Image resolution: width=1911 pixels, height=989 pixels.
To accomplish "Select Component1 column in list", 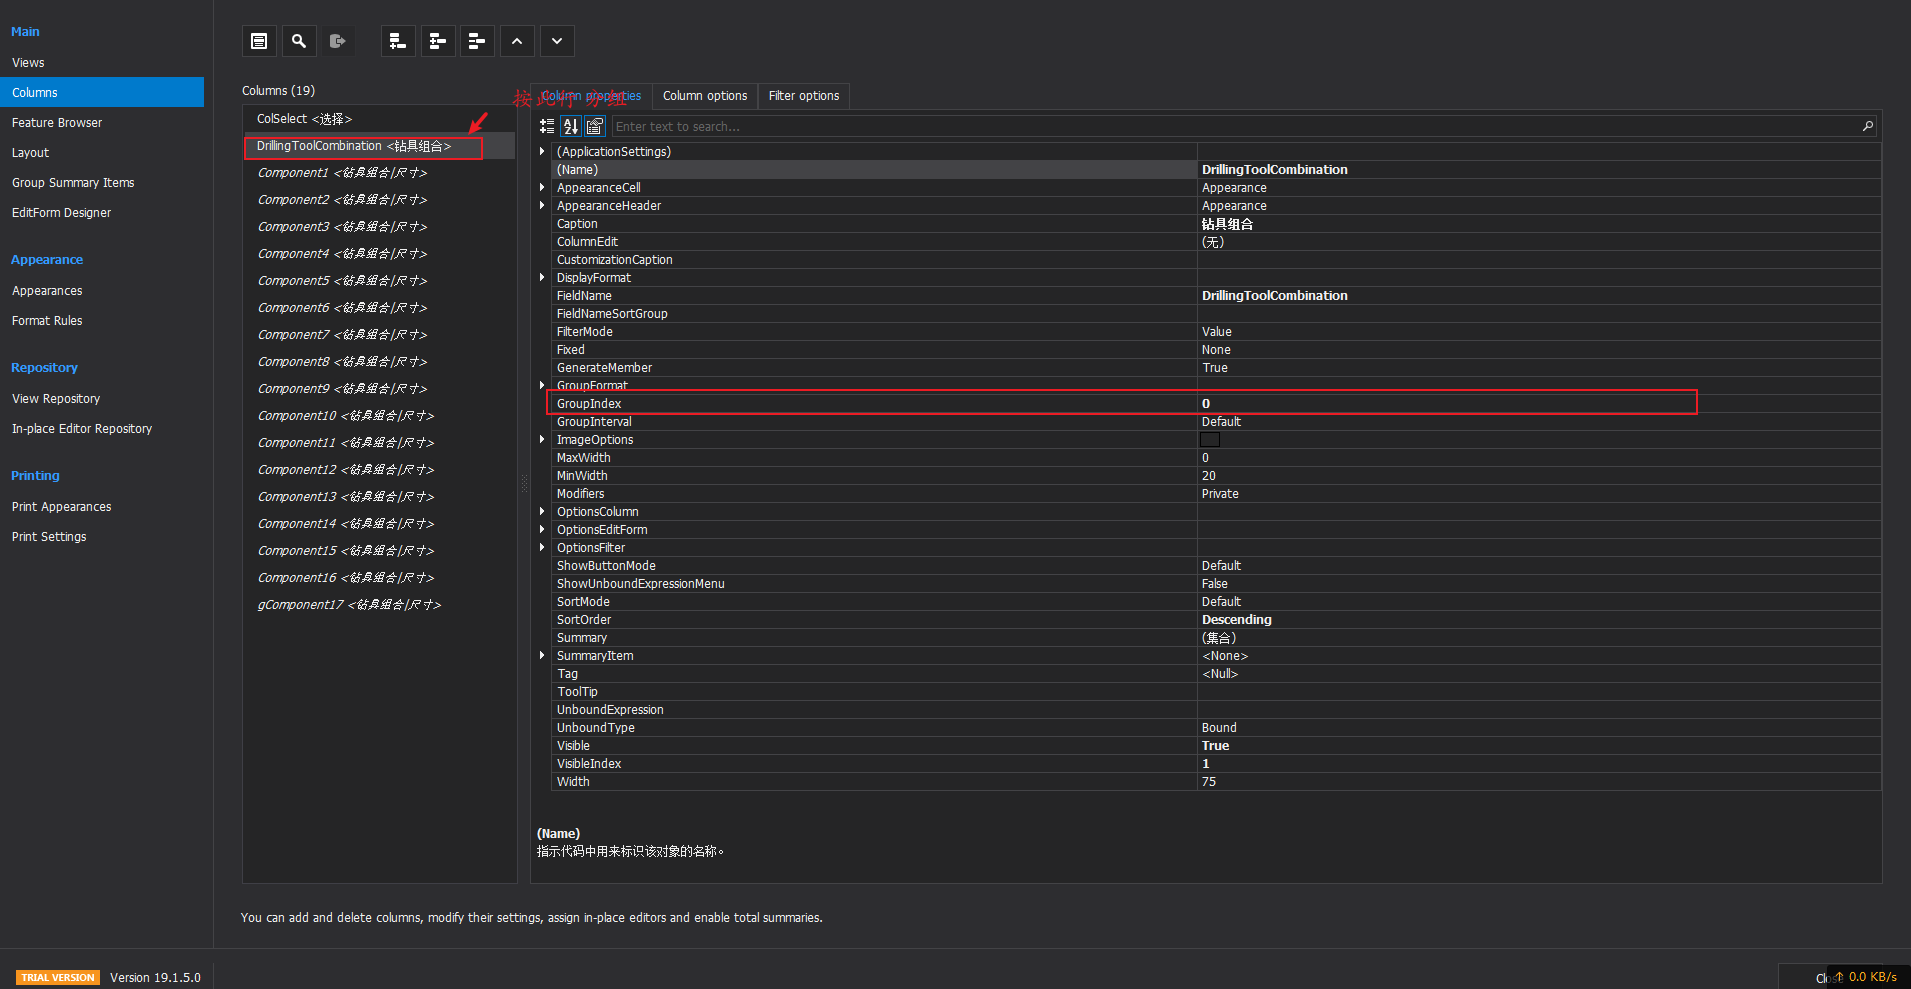I will (x=380, y=173).
